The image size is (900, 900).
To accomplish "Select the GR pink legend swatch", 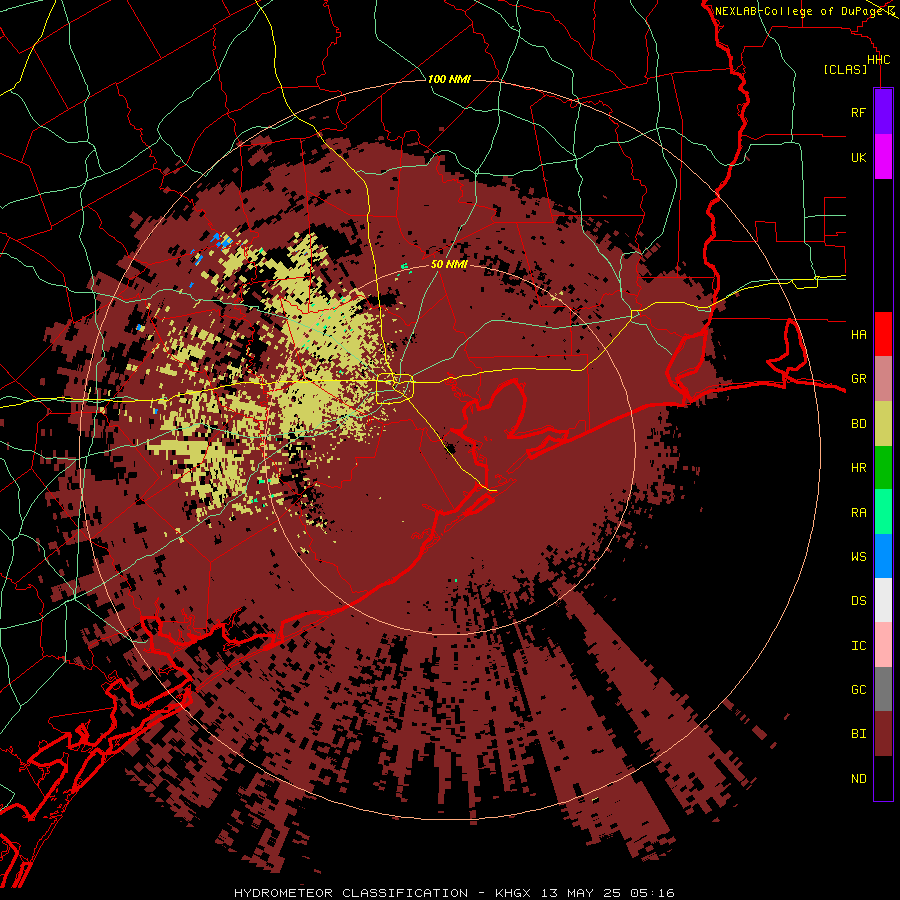I will pos(883,379).
